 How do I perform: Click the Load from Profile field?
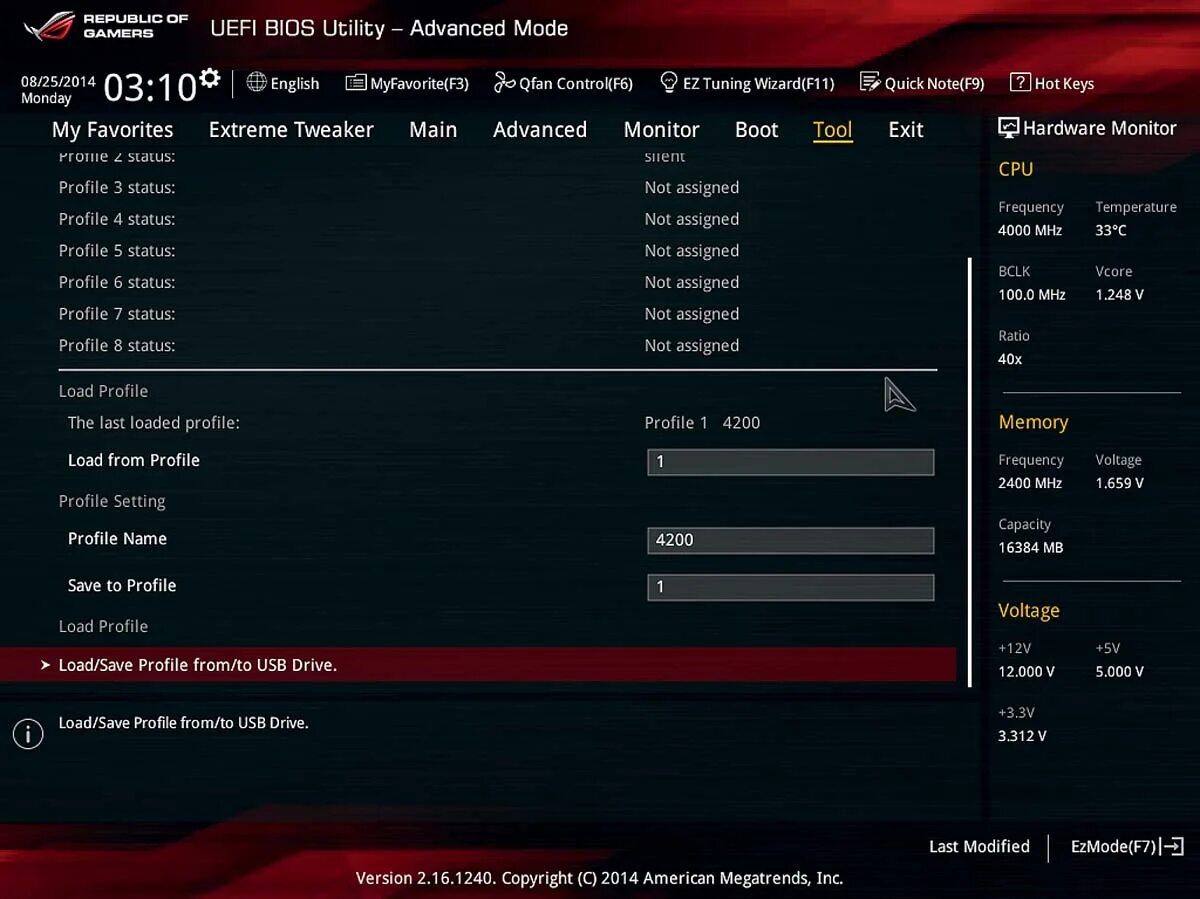click(x=790, y=462)
